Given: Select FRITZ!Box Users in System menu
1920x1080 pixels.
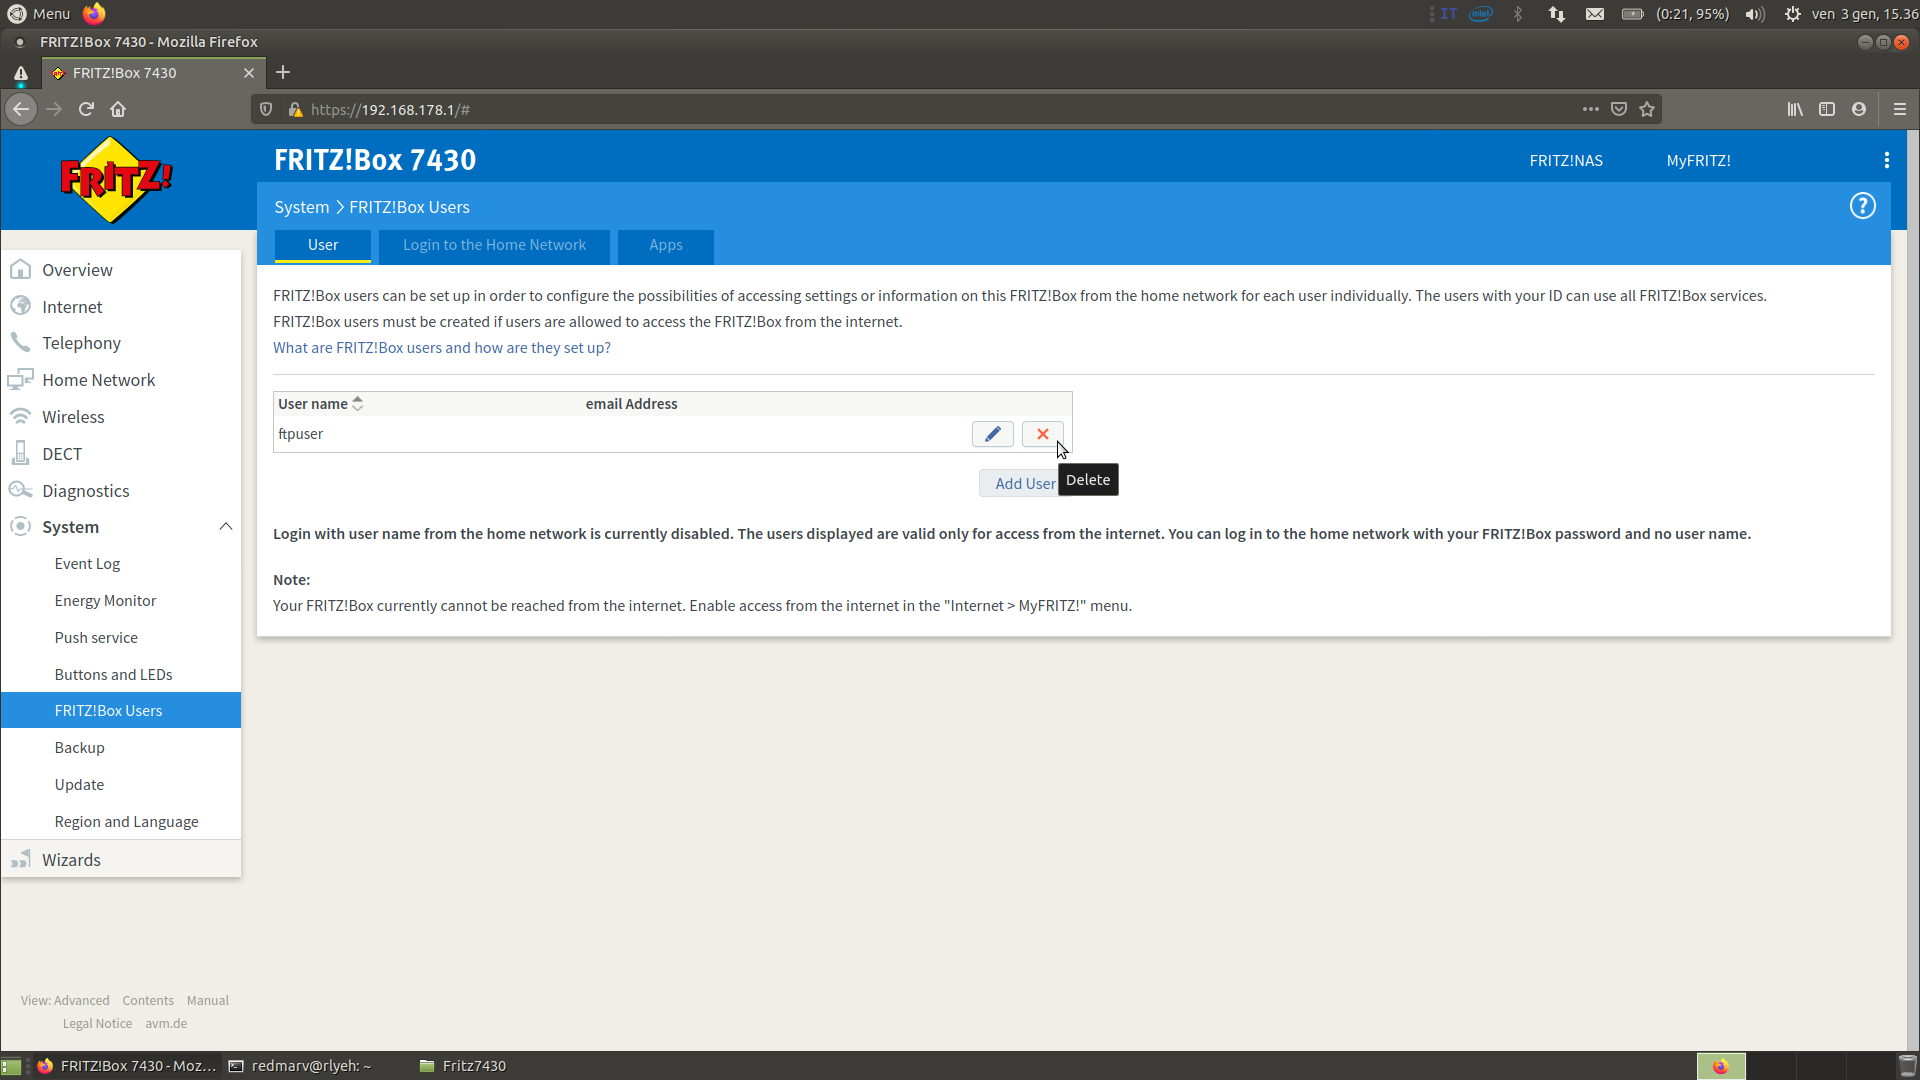Looking at the screenshot, I should pyautogui.click(x=121, y=710).
